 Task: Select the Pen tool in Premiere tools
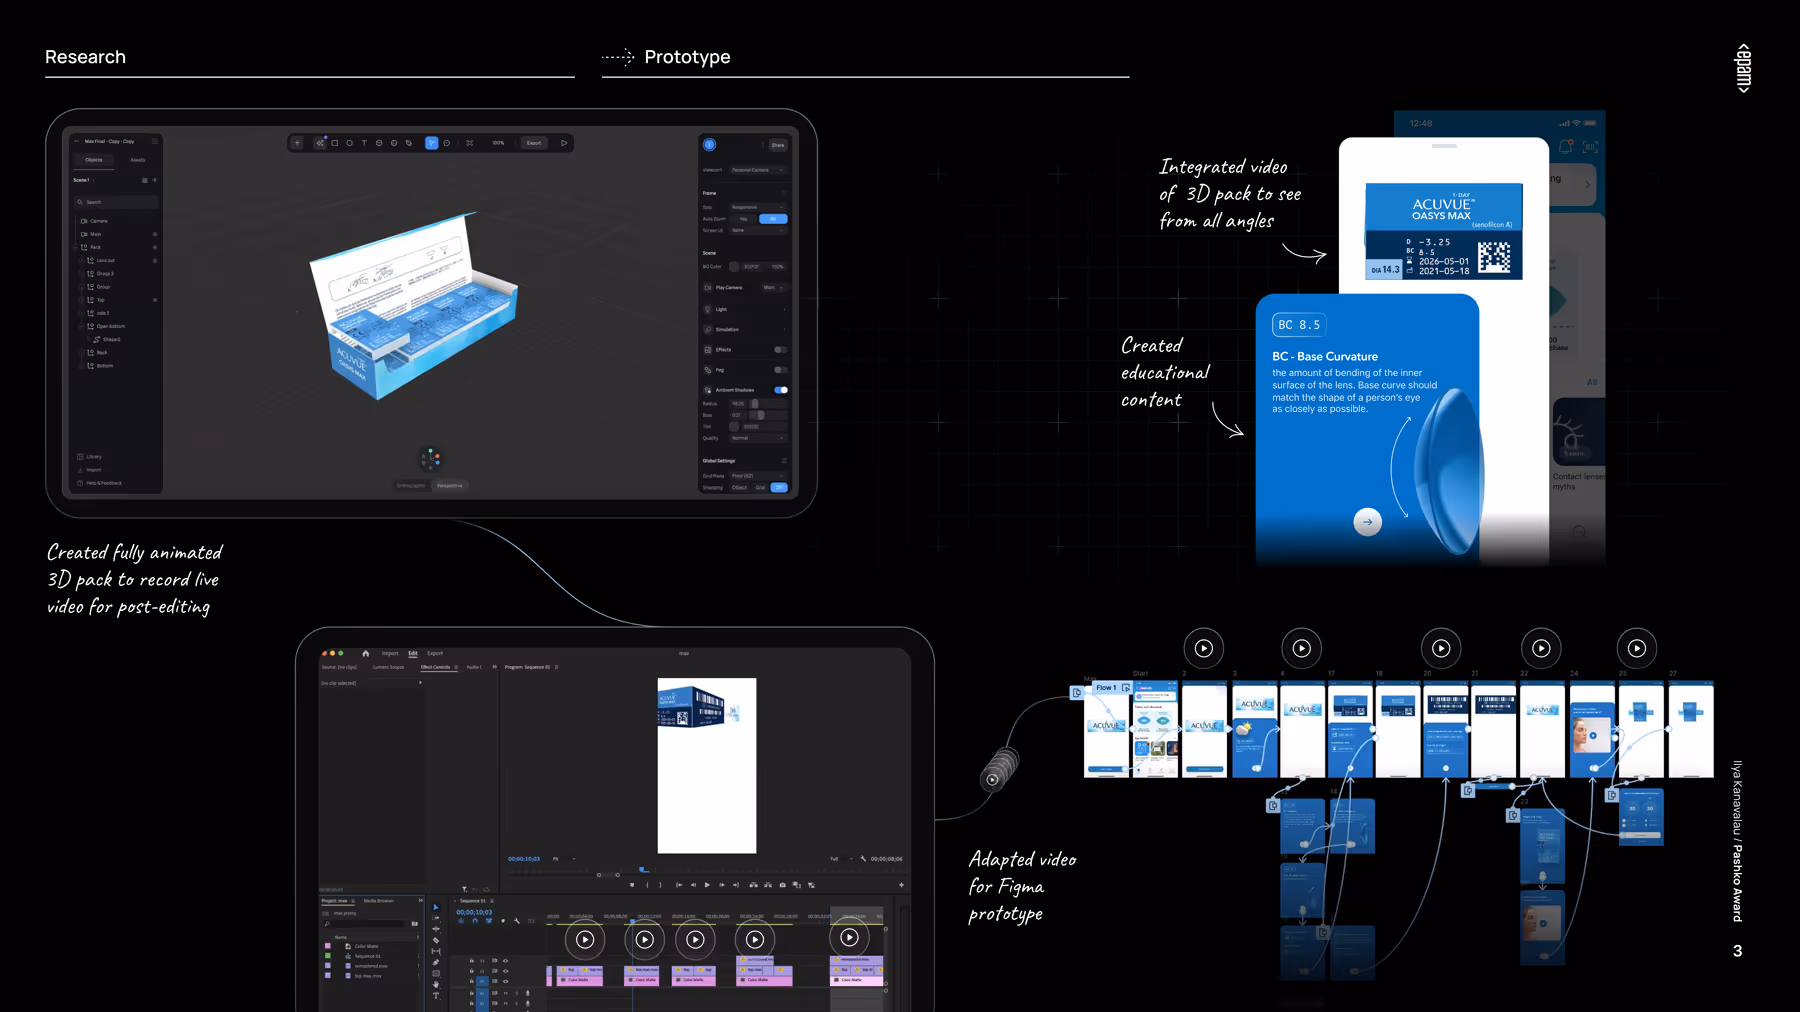(436, 962)
